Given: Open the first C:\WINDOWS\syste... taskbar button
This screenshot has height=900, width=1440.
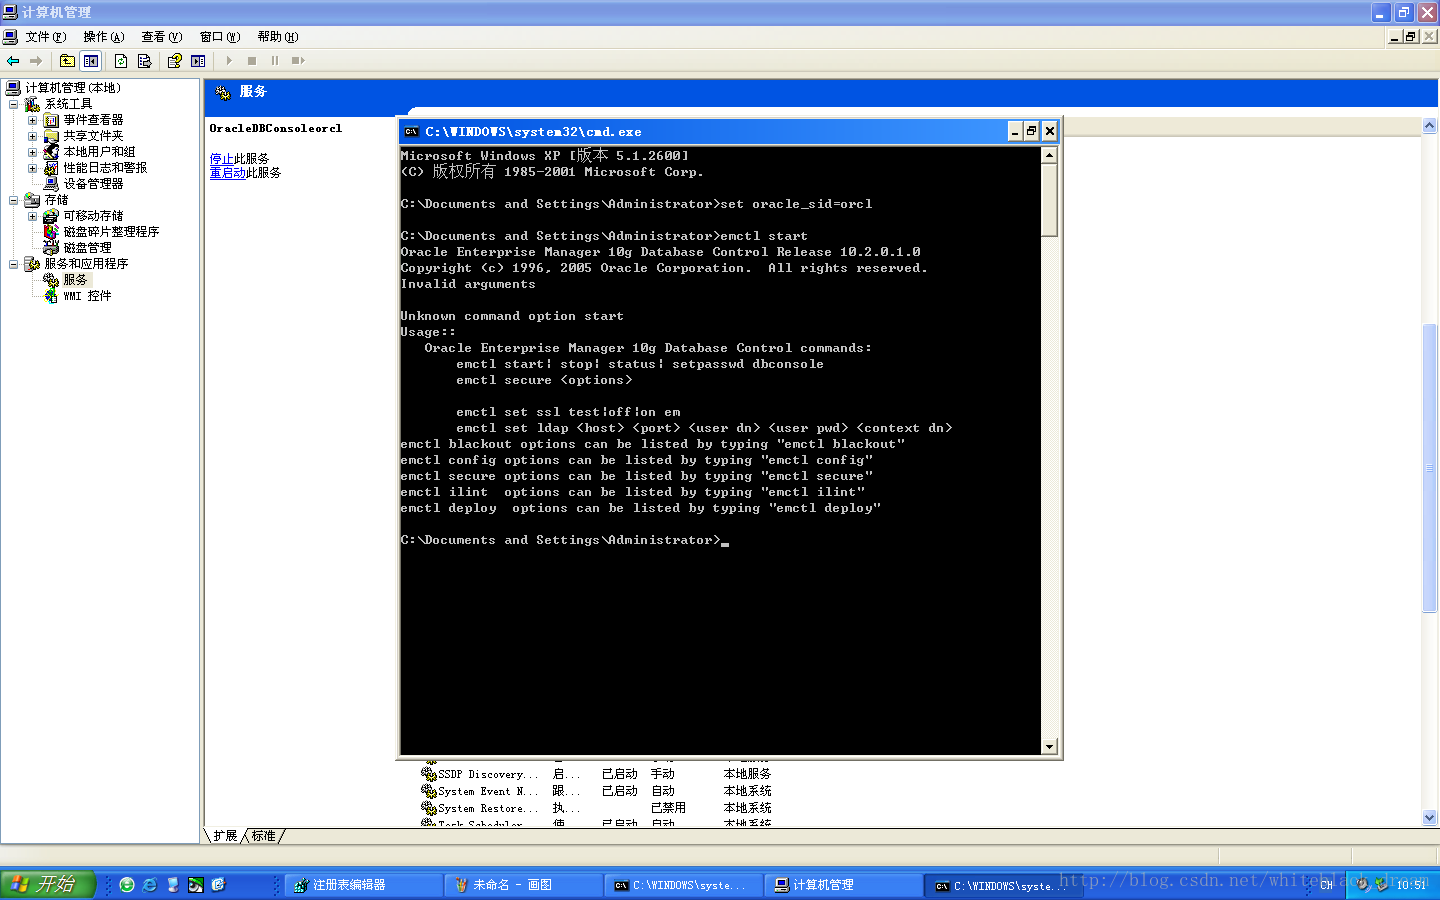Looking at the screenshot, I should [684, 885].
